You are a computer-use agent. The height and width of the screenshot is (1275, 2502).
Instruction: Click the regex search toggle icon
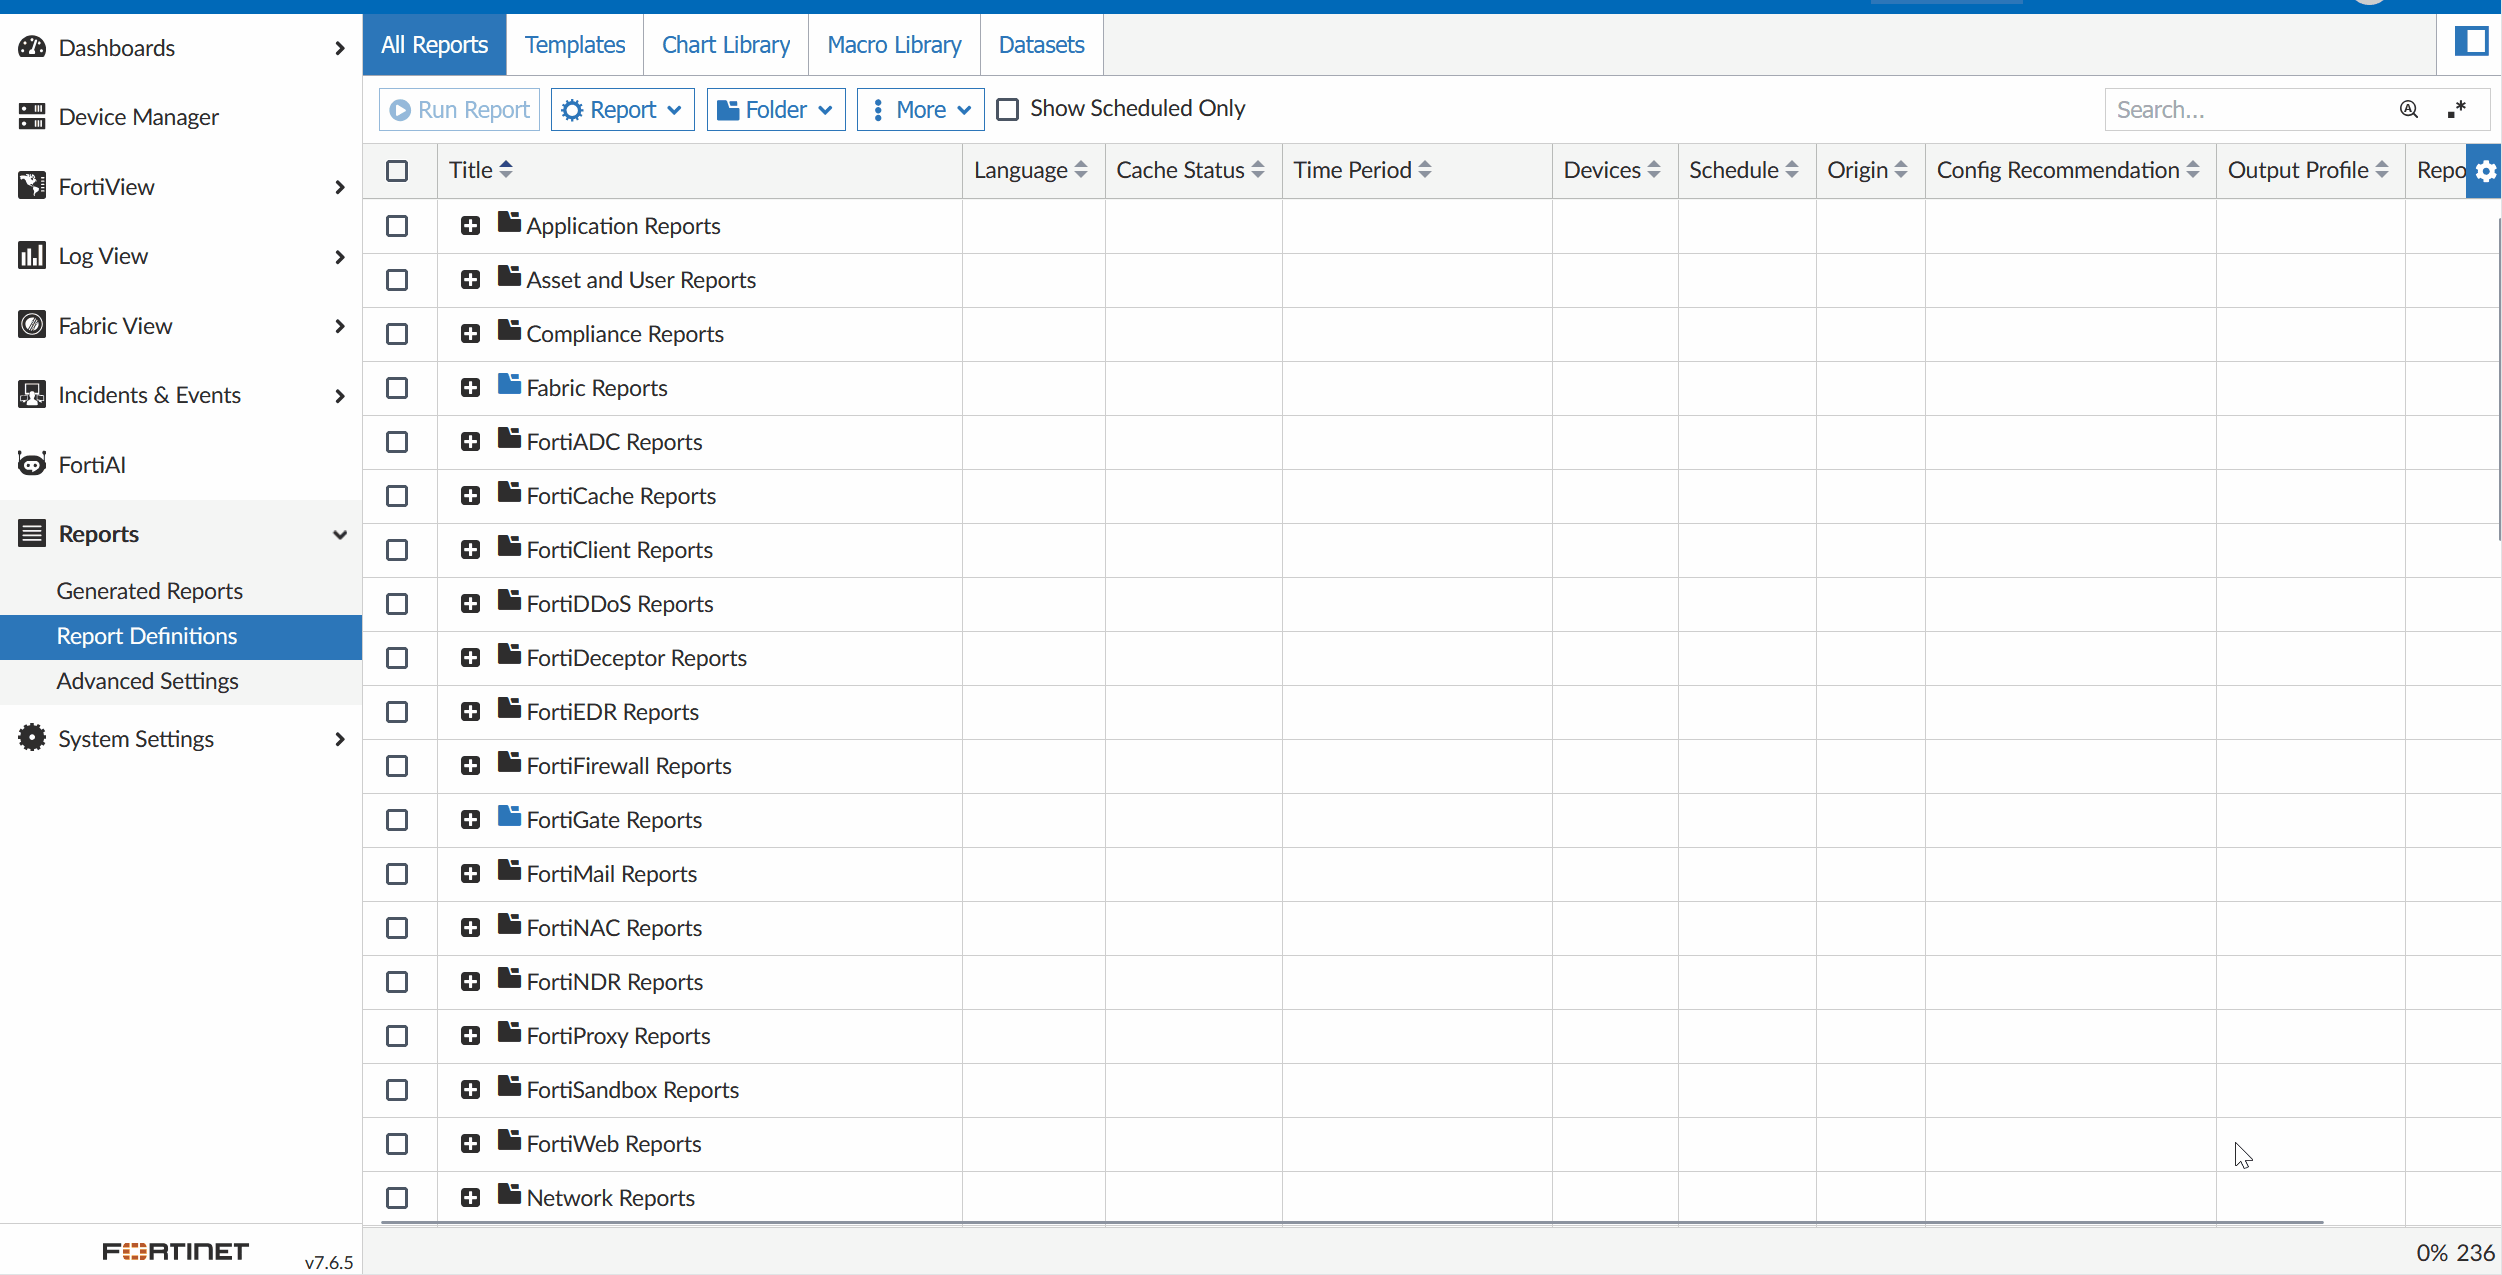[x=2457, y=110]
